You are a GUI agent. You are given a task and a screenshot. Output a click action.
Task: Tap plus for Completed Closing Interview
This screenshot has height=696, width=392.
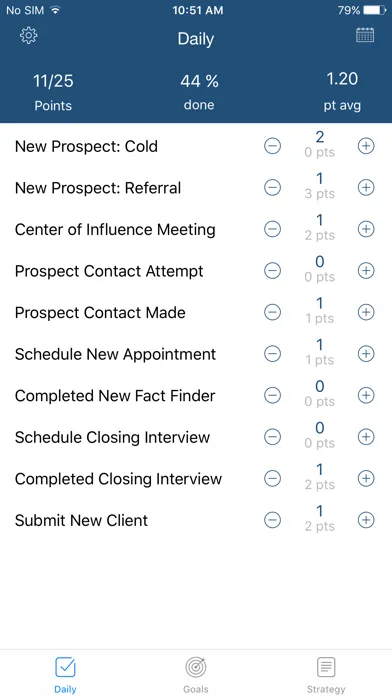(x=366, y=478)
